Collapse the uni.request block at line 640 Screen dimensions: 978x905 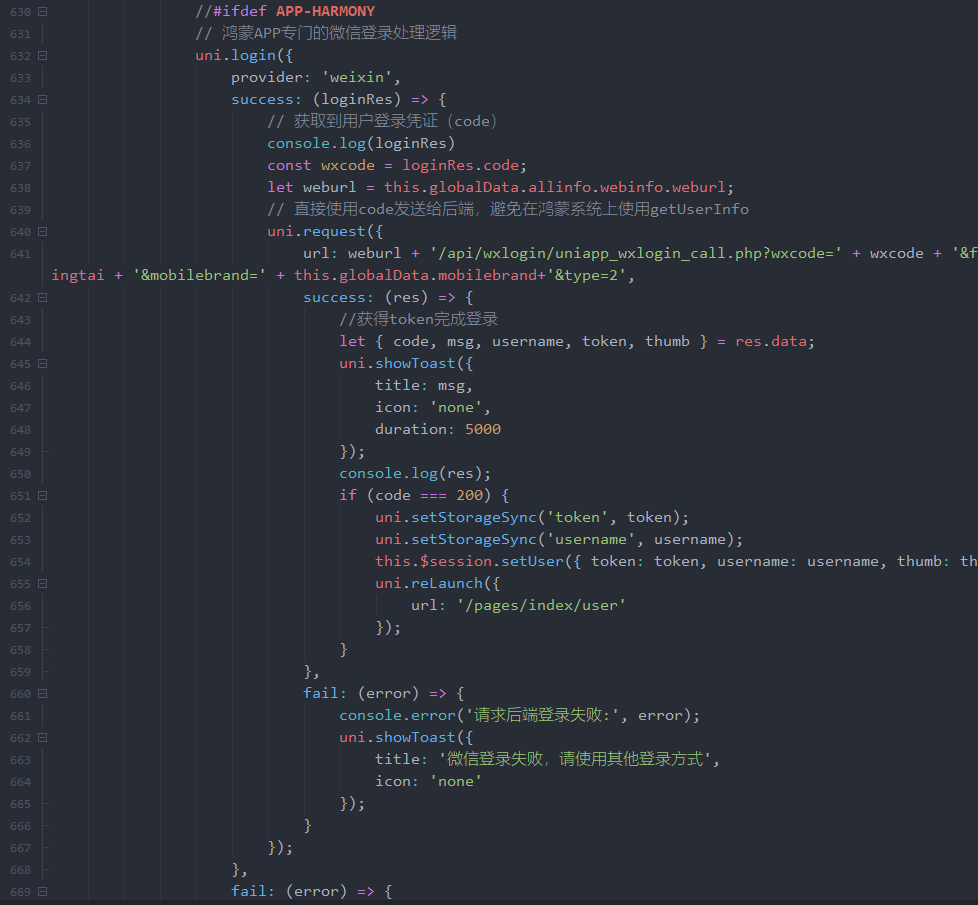(42, 232)
